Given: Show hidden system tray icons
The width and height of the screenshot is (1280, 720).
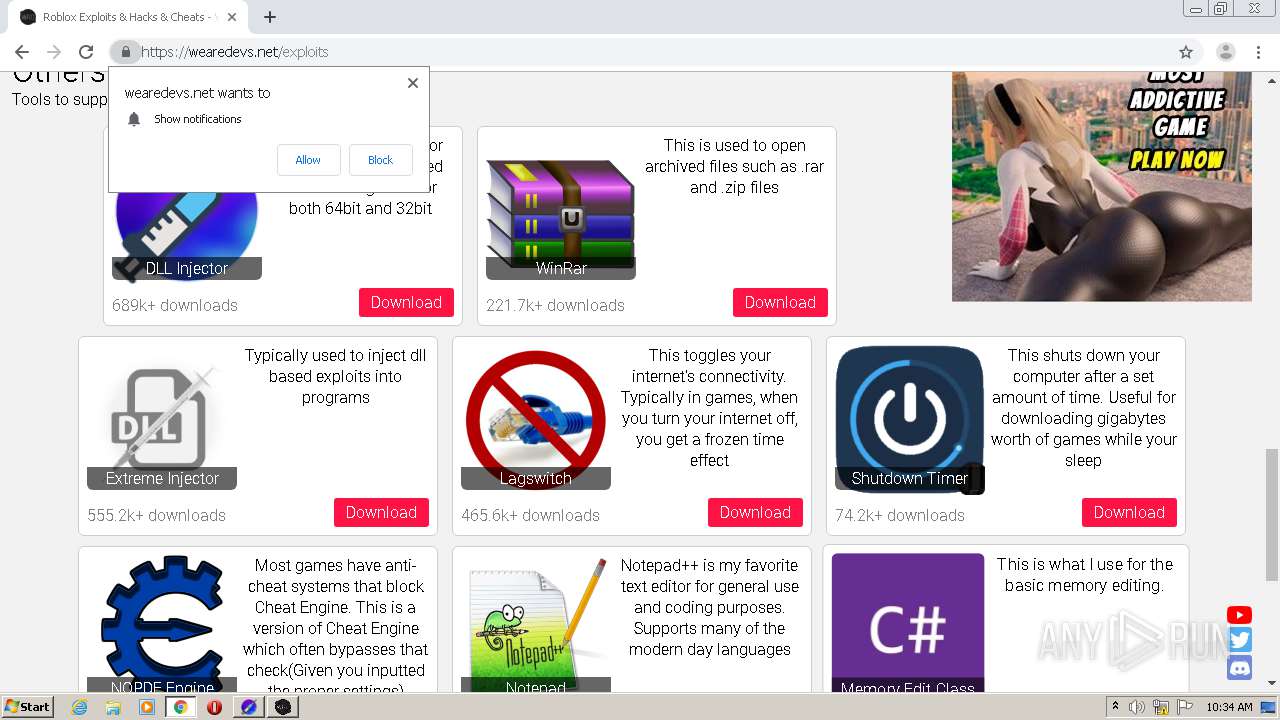Looking at the screenshot, I should pyautogui.click(x=1115, y=707).
